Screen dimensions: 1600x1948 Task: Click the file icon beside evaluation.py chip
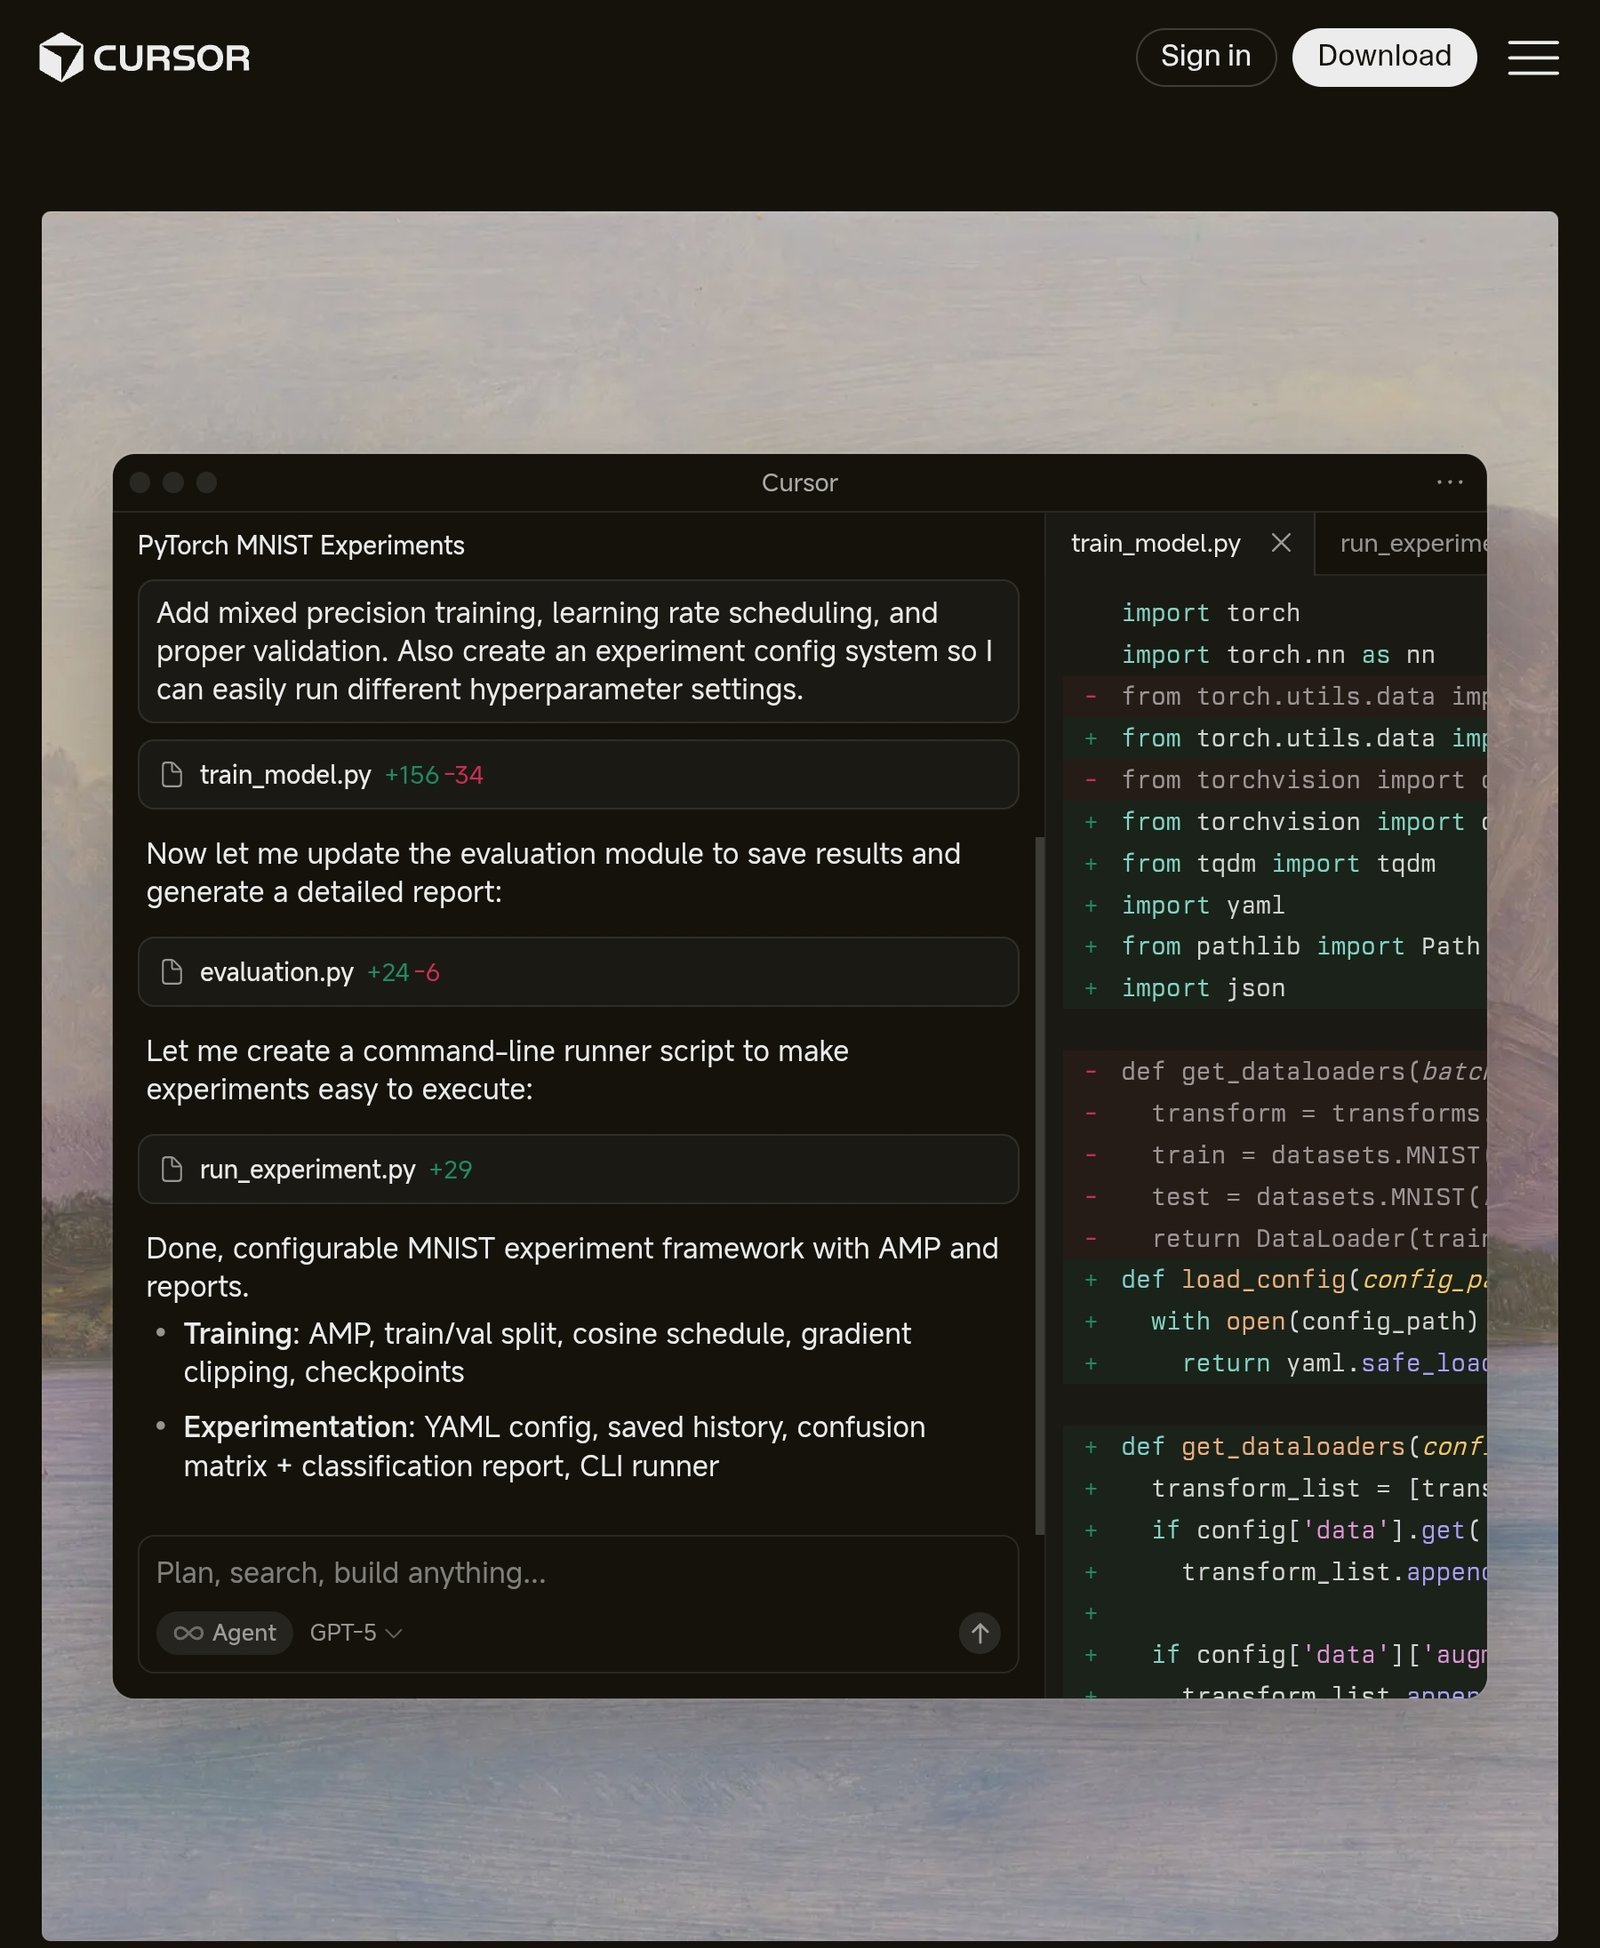pyautogui.click(x=171, y=971)
